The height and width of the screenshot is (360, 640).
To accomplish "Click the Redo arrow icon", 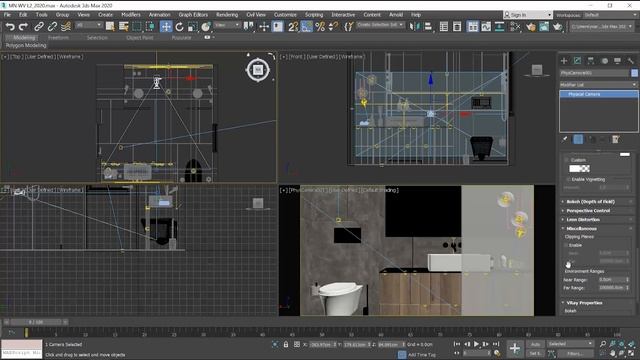I will click(23, 27).
